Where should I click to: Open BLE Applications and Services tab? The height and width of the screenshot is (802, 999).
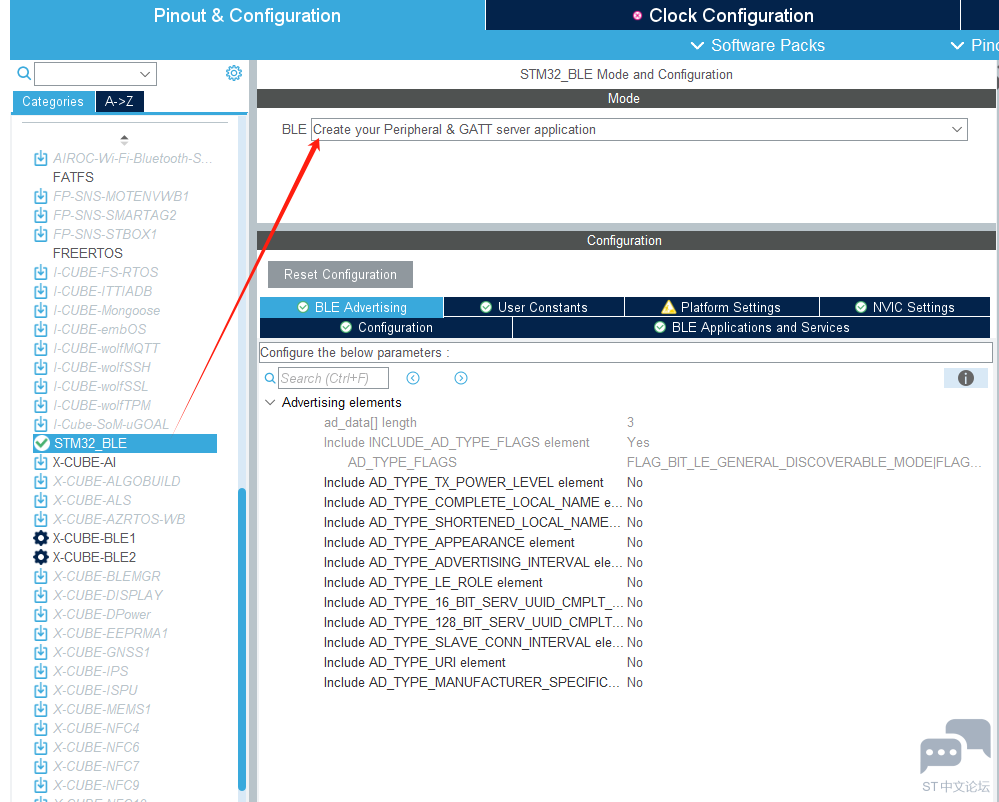[x=752, y=327]
